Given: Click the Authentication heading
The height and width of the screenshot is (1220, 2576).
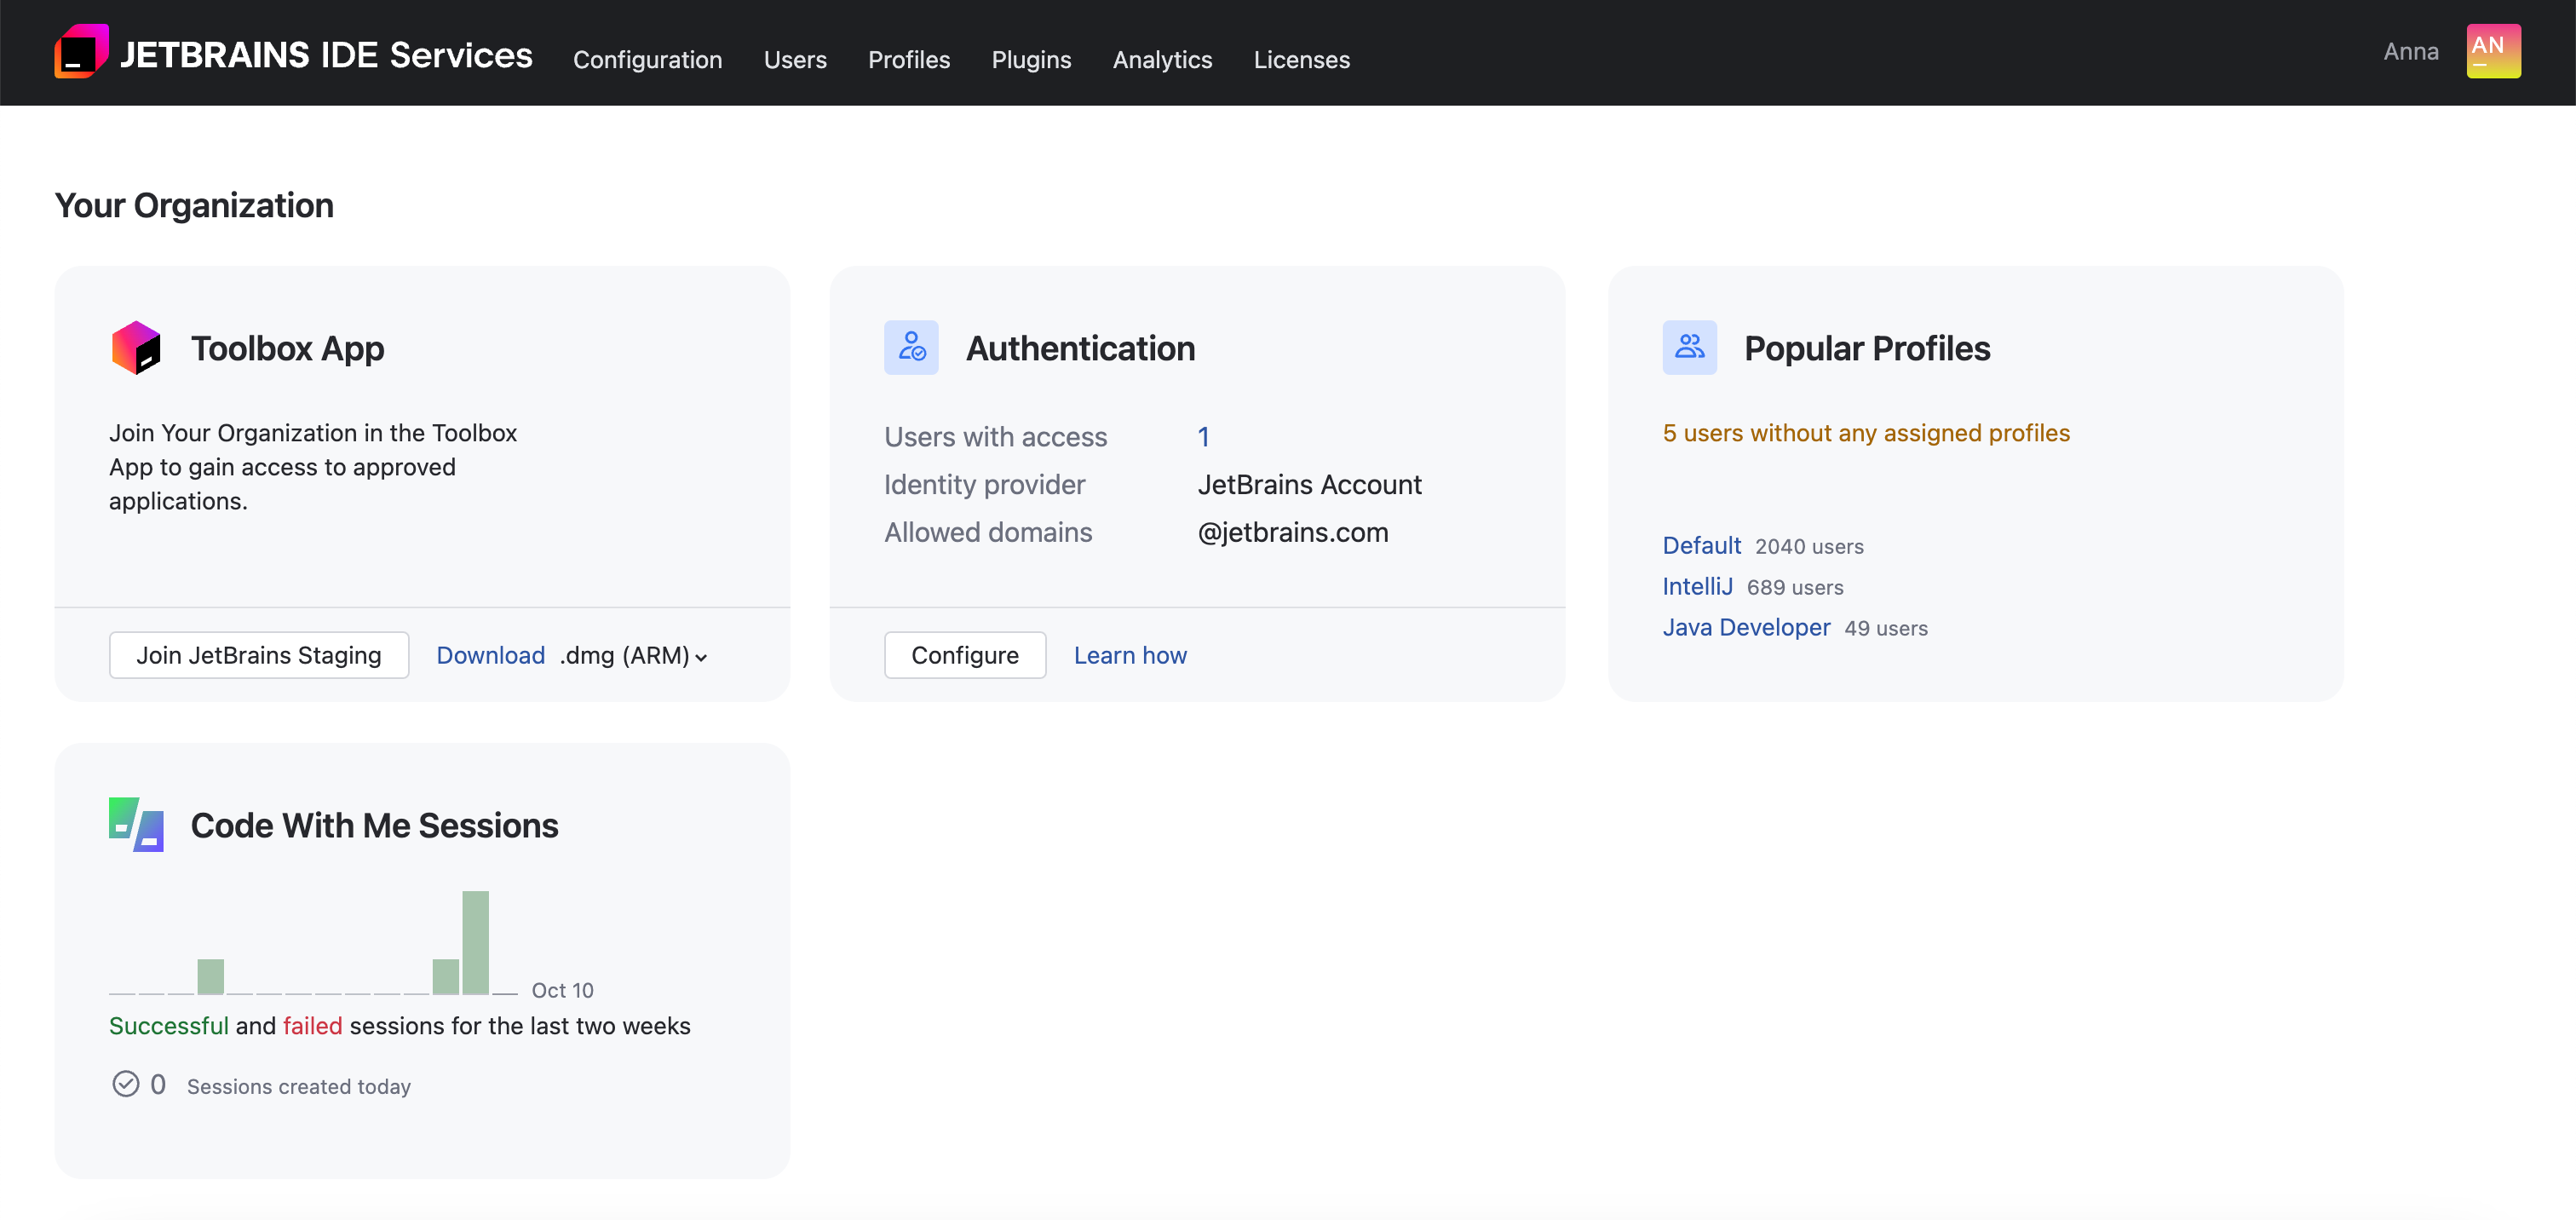Looking at the screenshot, I should 1080,348.
